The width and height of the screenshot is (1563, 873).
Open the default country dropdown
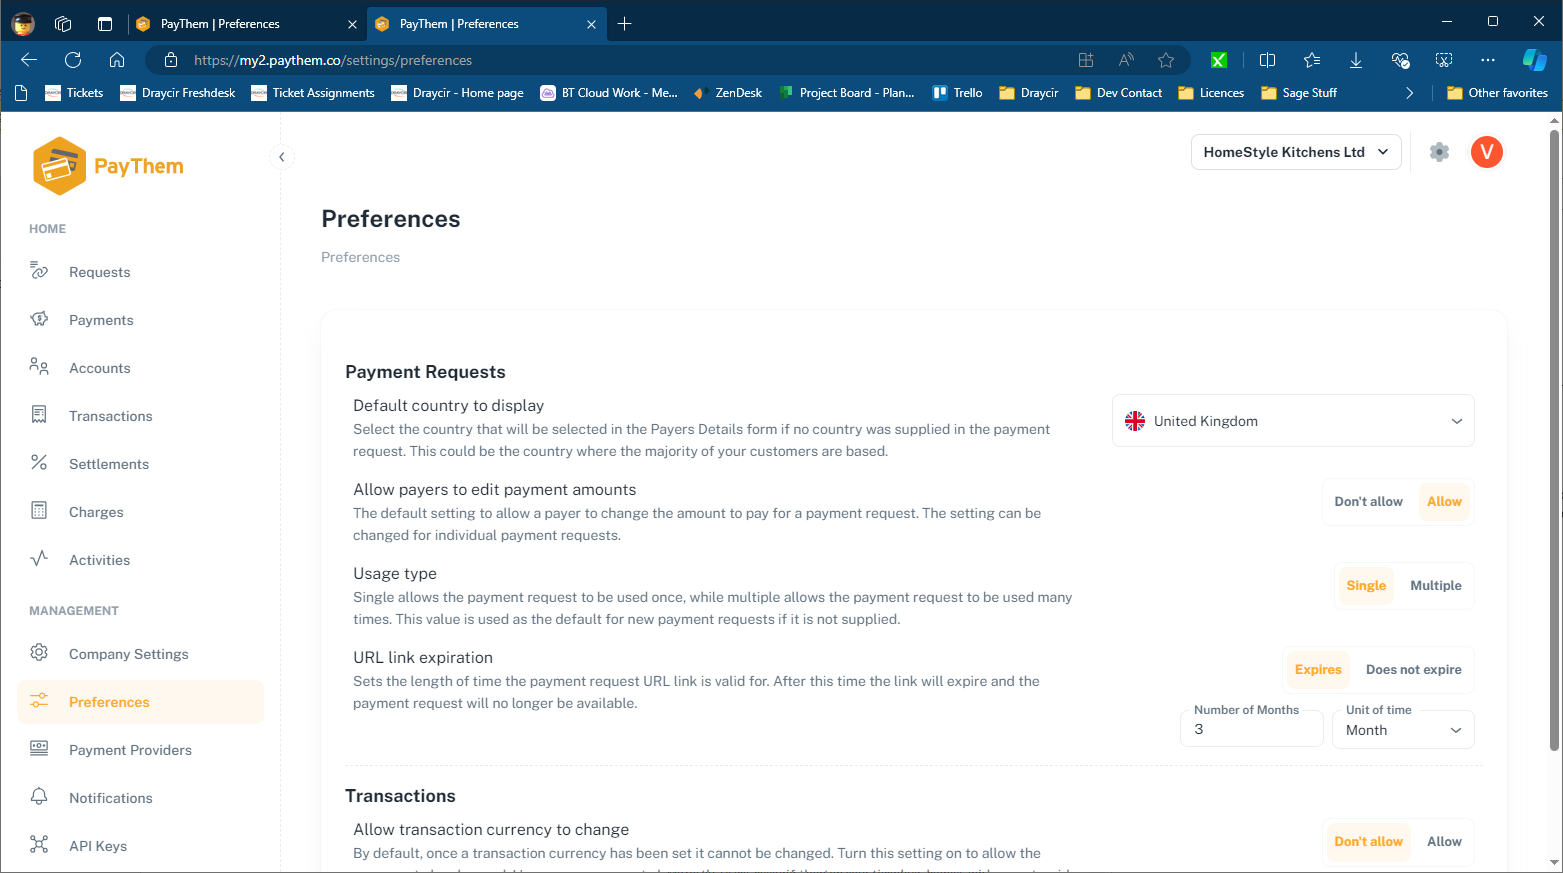point(1293,421)
